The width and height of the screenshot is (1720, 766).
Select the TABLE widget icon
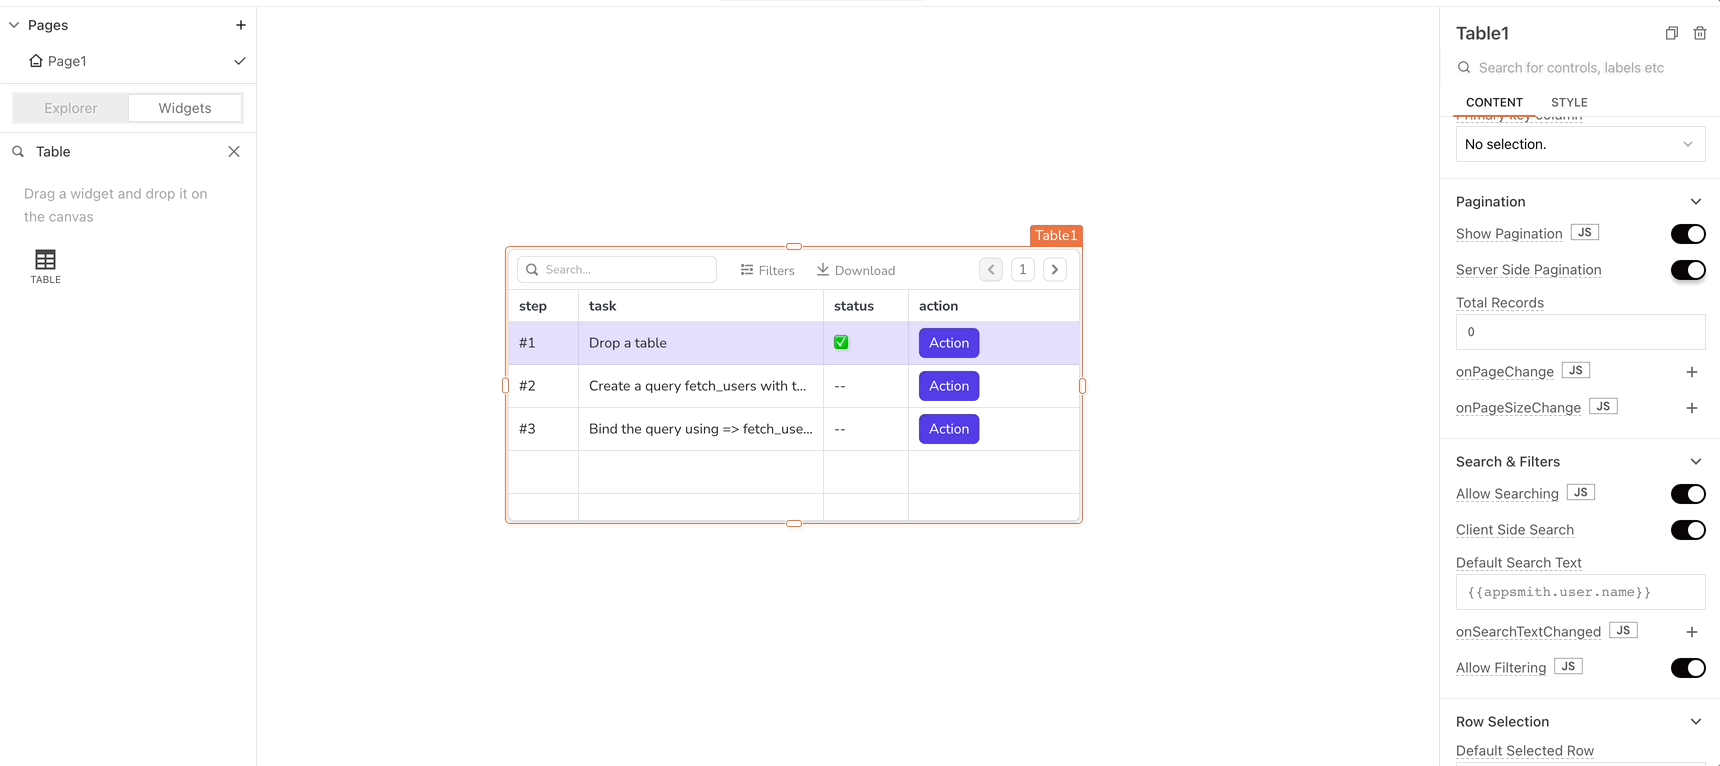[45, 266]
